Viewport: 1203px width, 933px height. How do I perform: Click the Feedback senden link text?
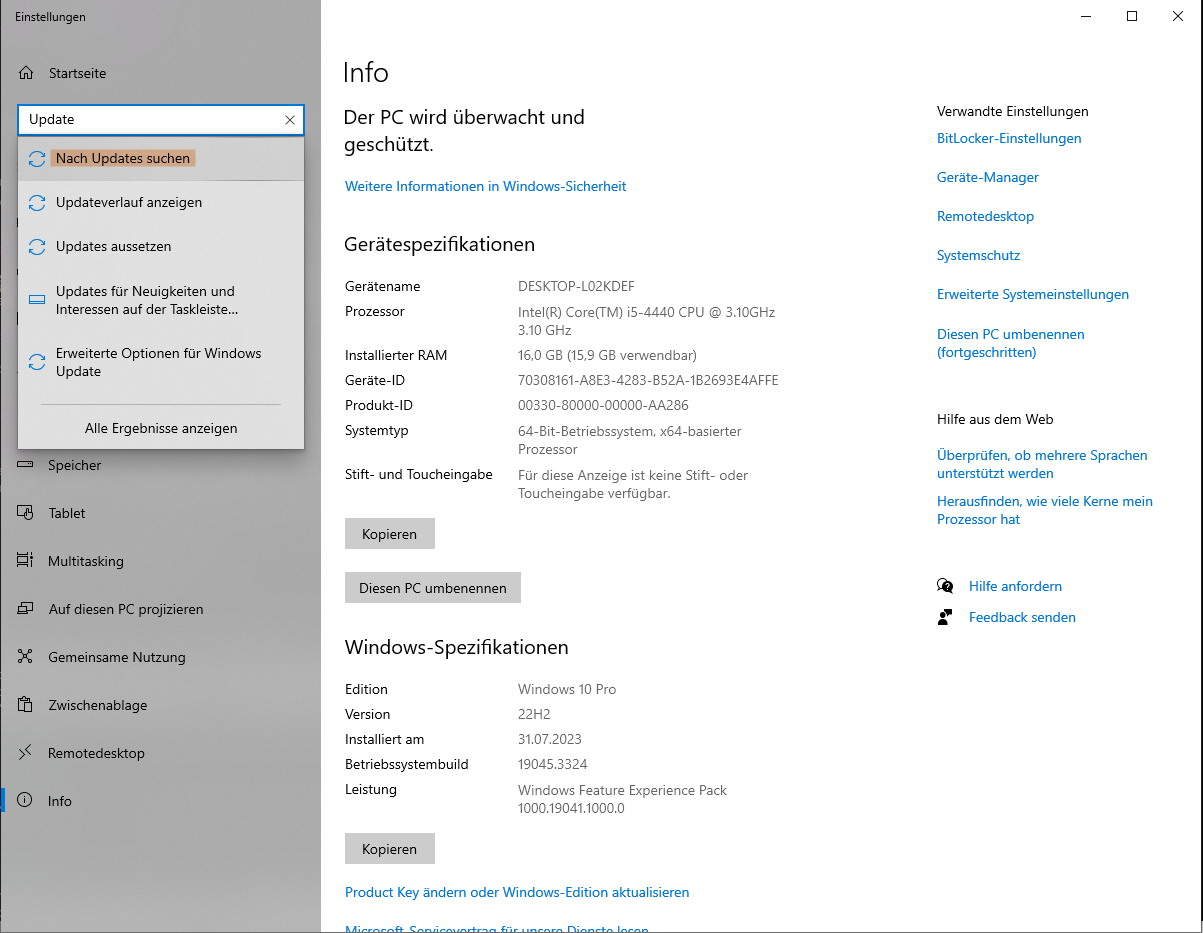[1022, 617]
